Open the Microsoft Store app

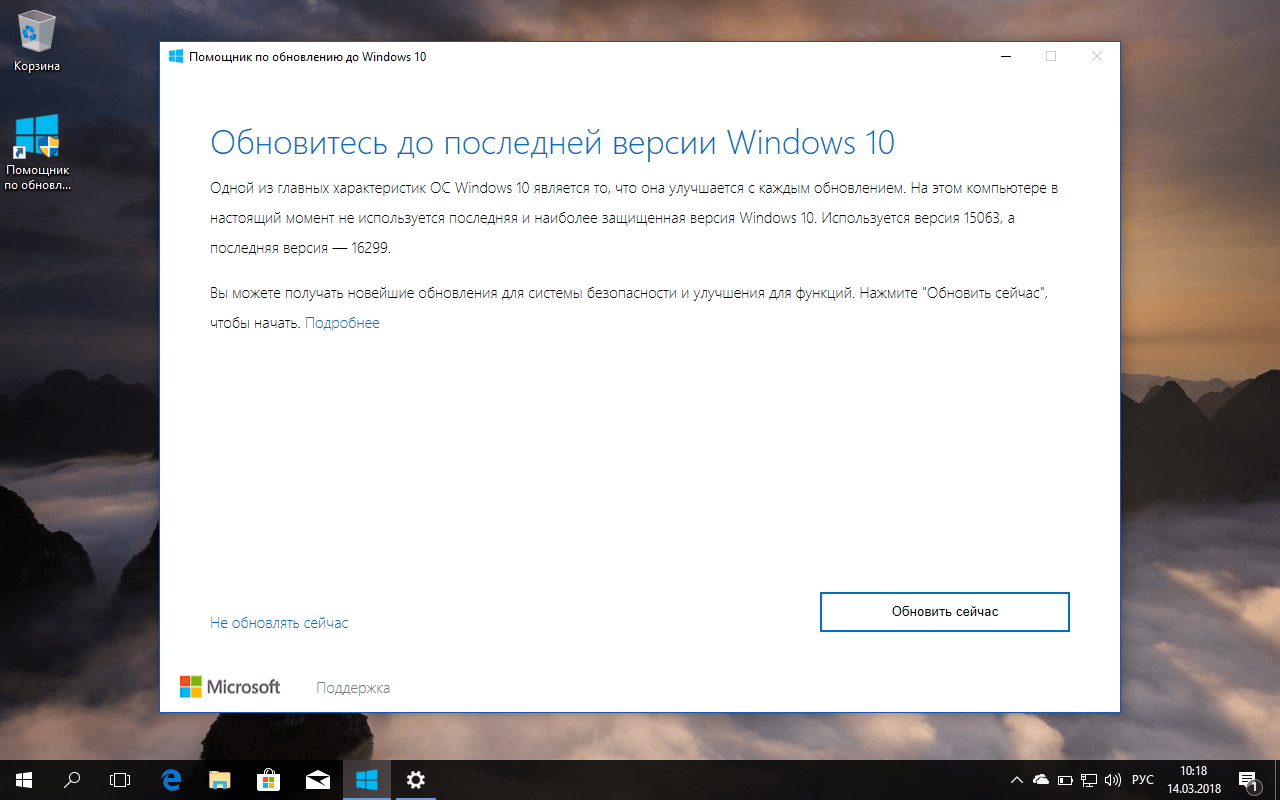click(x=268, y=779)
